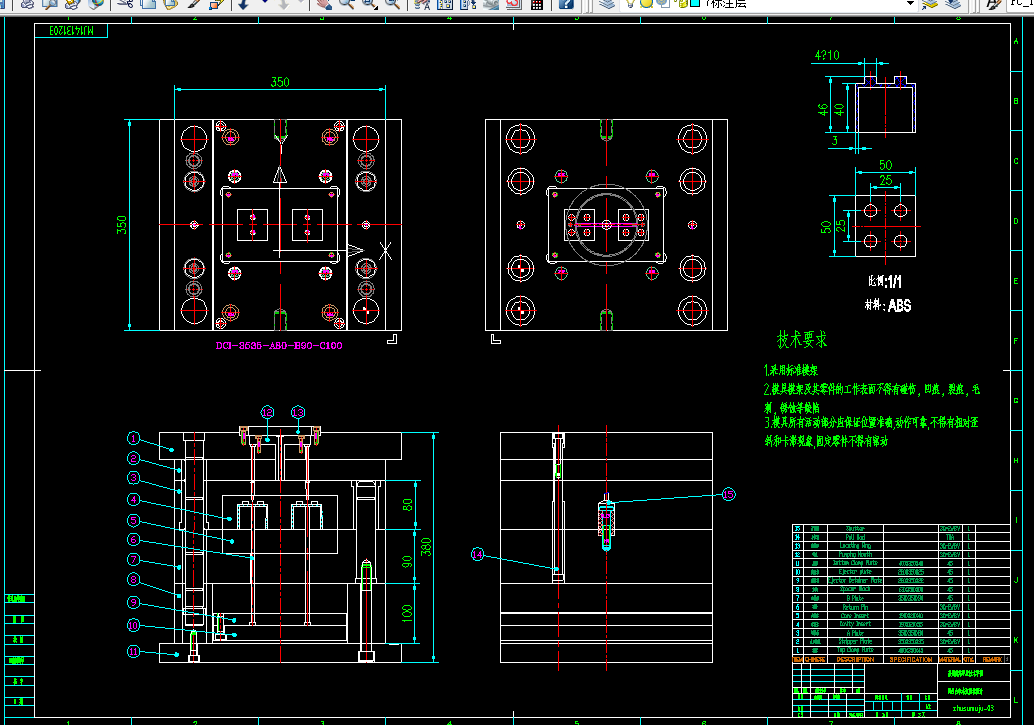Toggle the layer lock padlock icon
This screenshot has width=1034, height=725.
681,3
